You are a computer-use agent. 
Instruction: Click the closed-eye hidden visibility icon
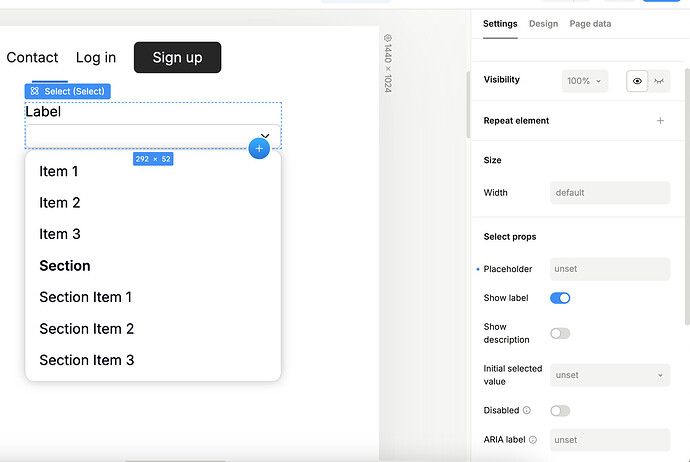point(659,81)
